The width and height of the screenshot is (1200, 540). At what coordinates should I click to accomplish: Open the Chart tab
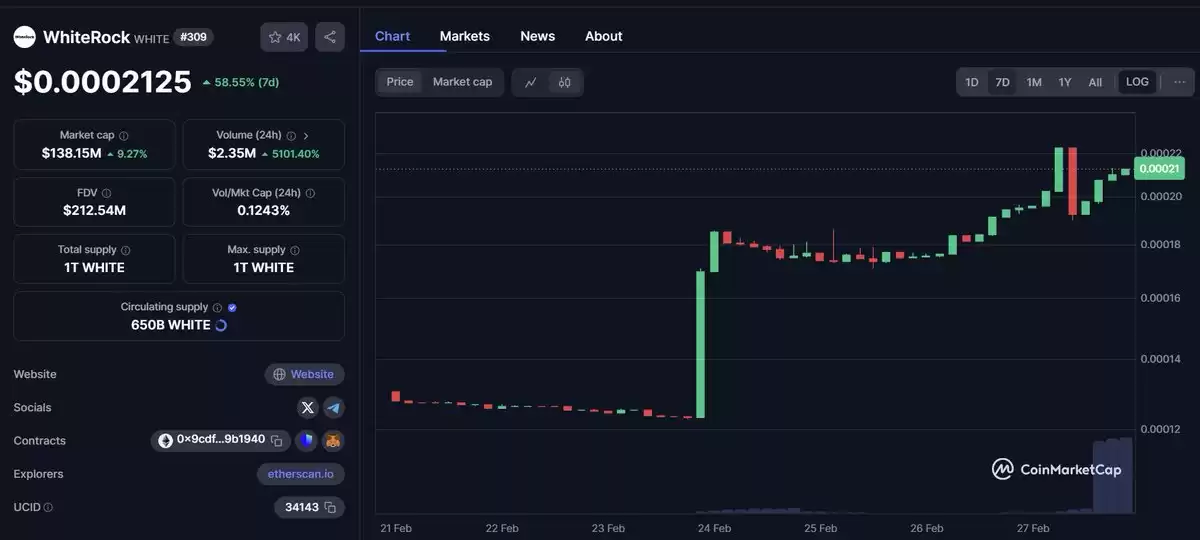point(392,36)
